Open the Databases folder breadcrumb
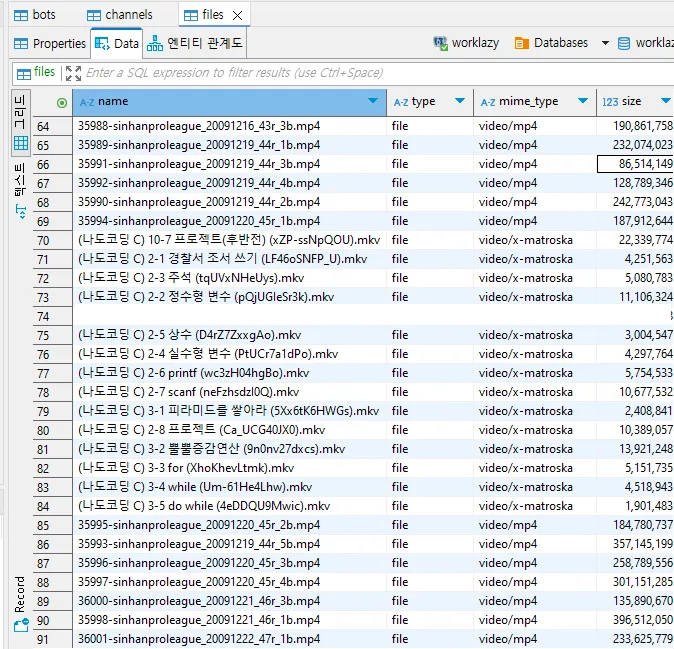The height and width of the screenshot is (649, 674). (551, 43)
